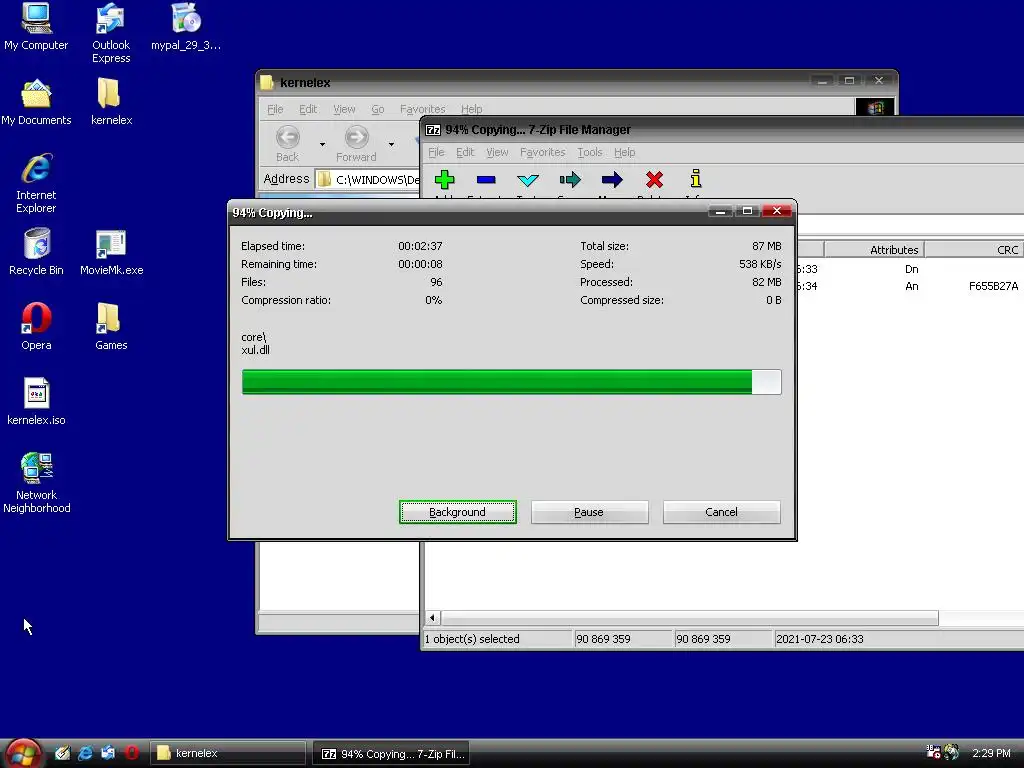Open File menu in kernelex window

click(x=275, y=109)
